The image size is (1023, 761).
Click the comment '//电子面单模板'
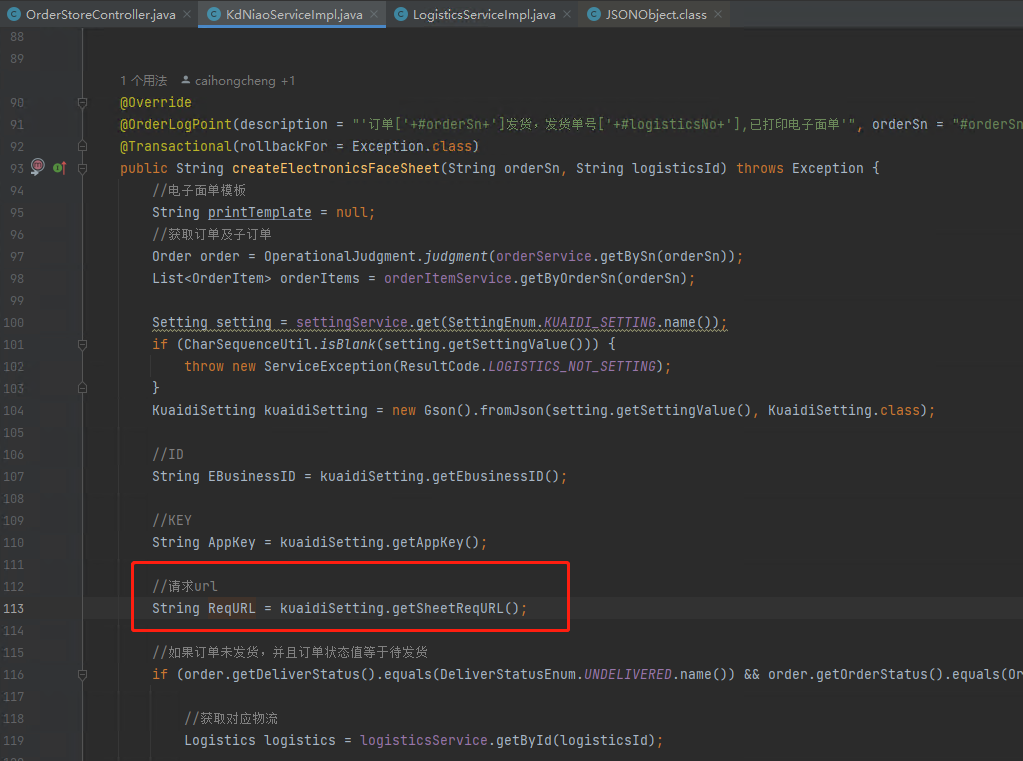pyautogui.click(x=199, y=190)
